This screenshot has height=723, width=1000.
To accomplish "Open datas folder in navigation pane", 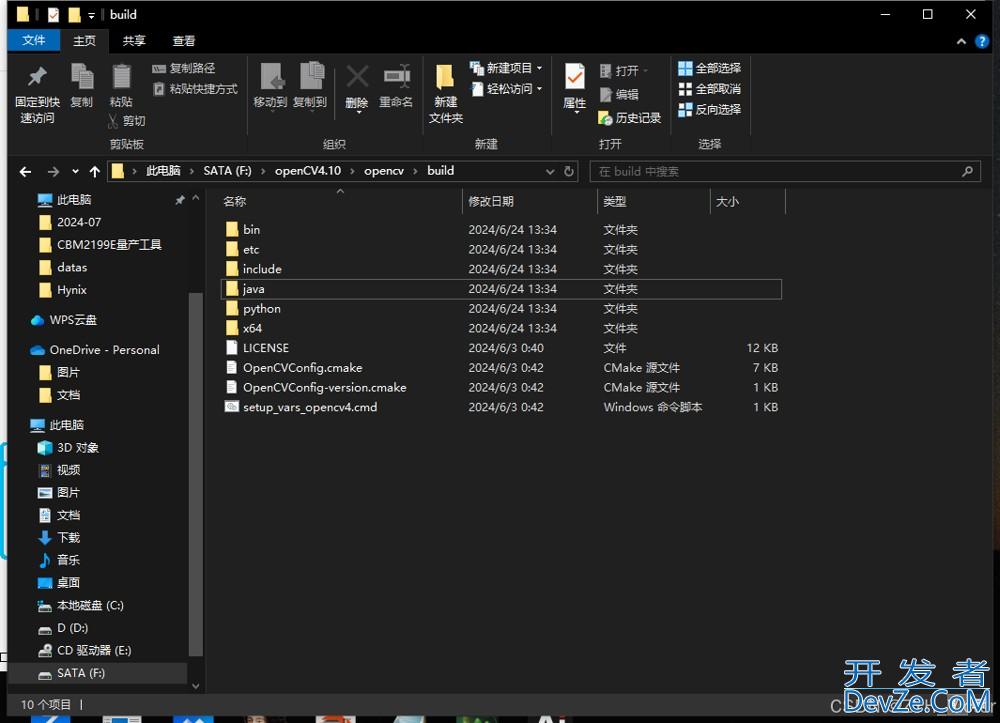I will pos(71,267).
